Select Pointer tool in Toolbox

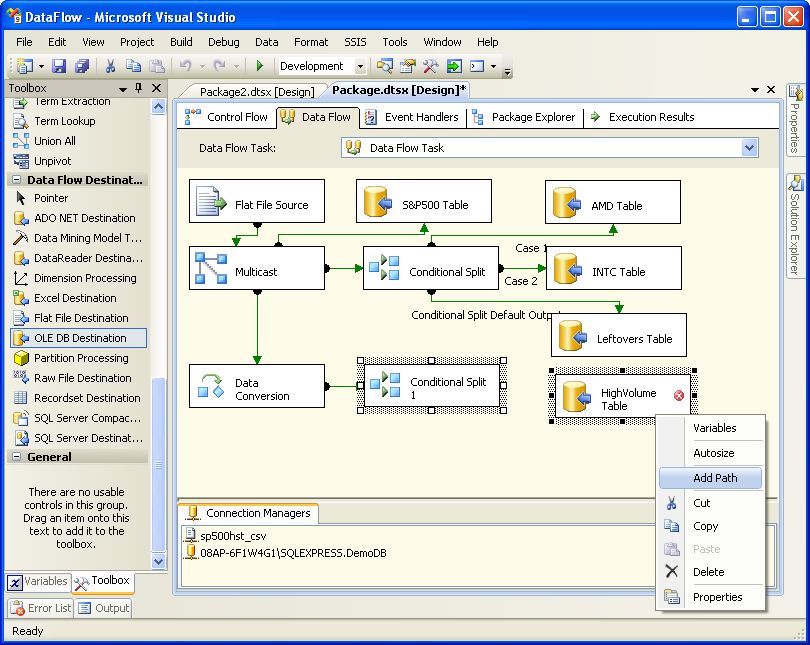point(41,198)
